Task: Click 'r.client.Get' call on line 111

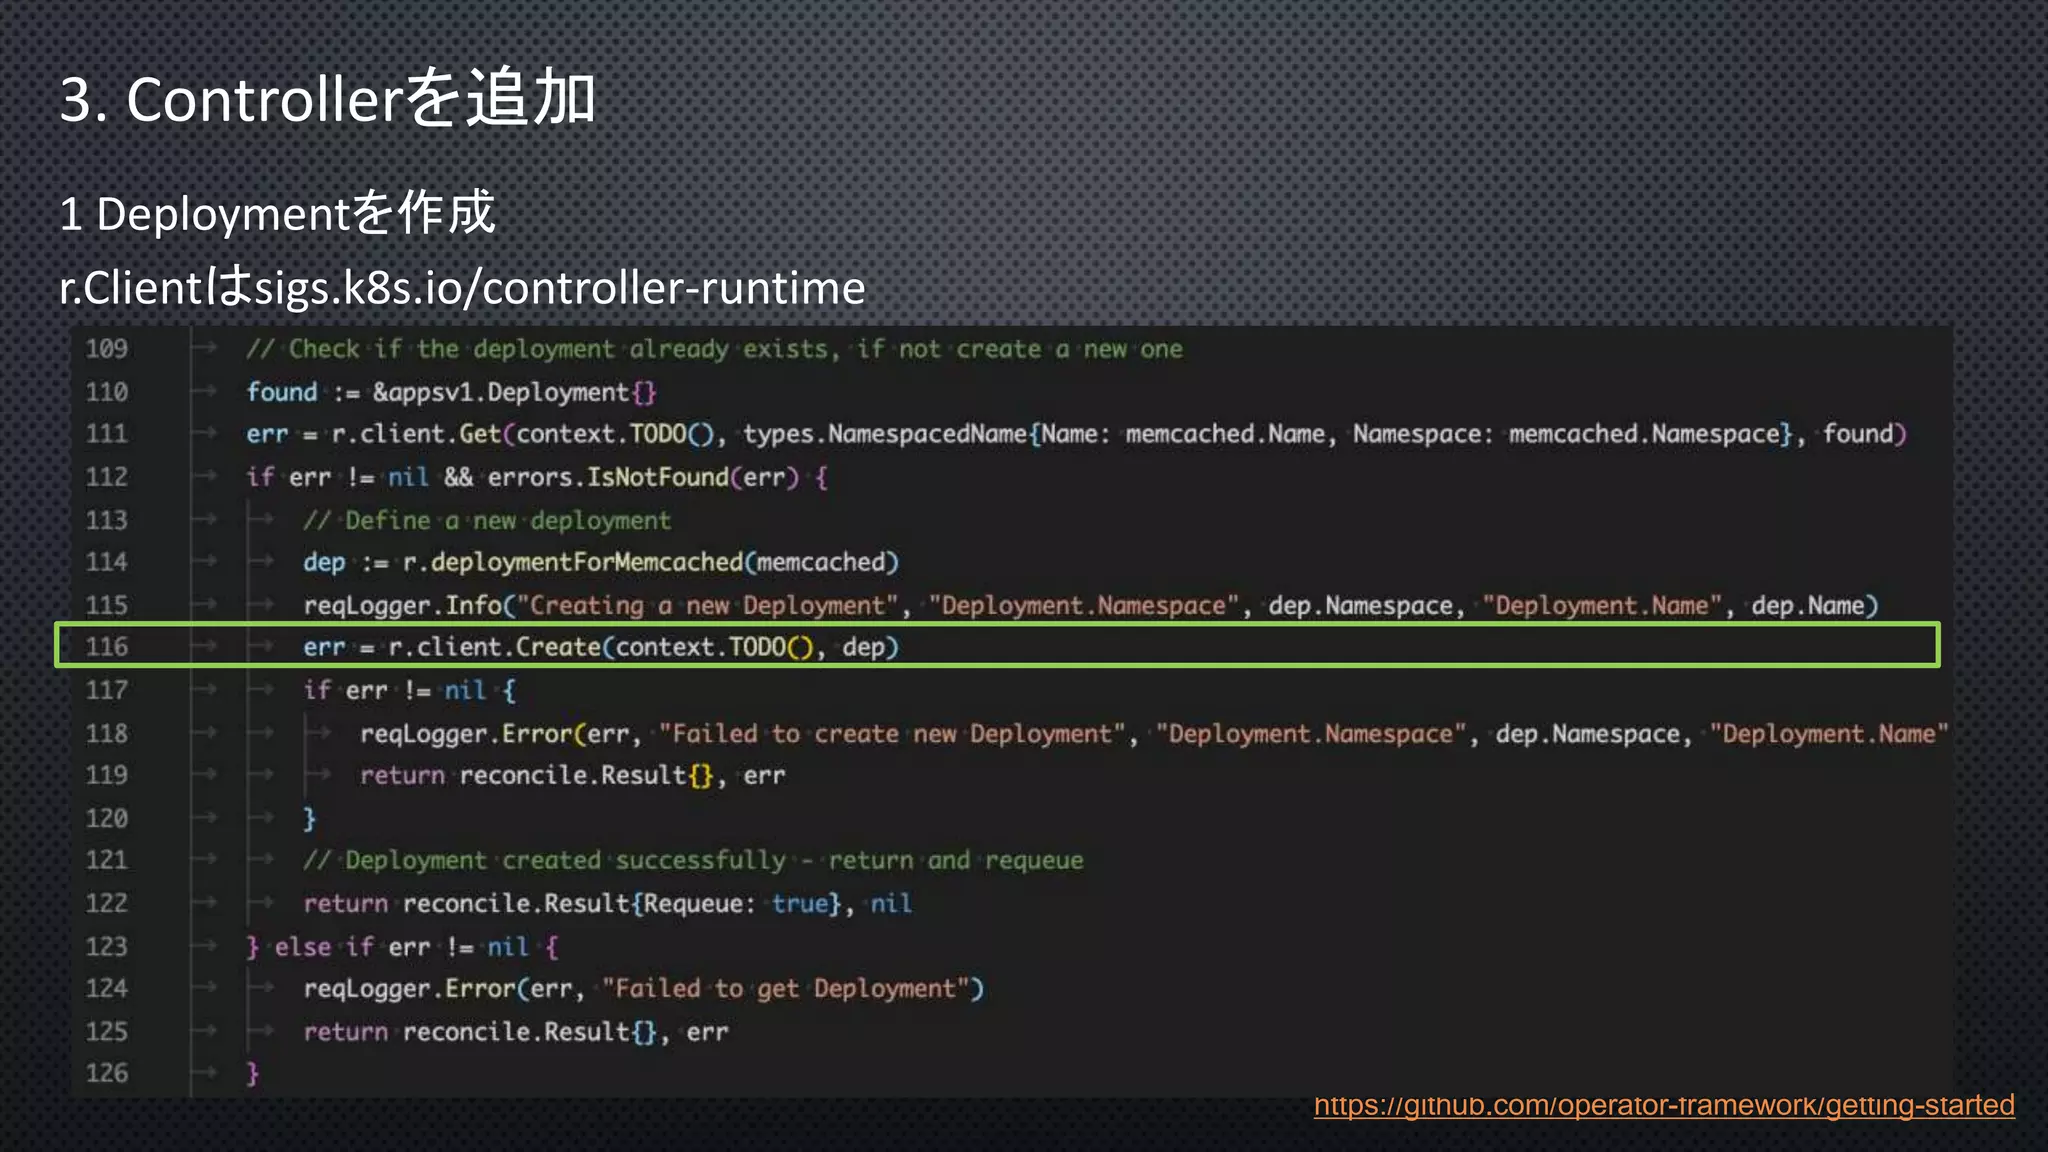Action: tap(417, 434)
